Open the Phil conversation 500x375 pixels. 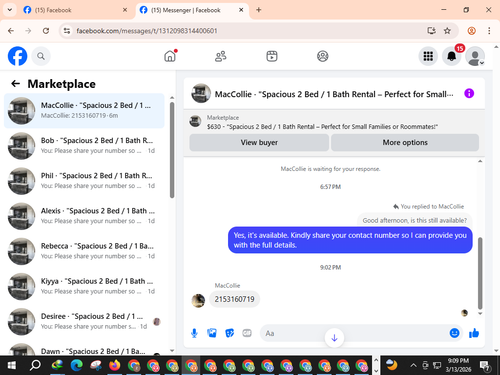[84, 181]
